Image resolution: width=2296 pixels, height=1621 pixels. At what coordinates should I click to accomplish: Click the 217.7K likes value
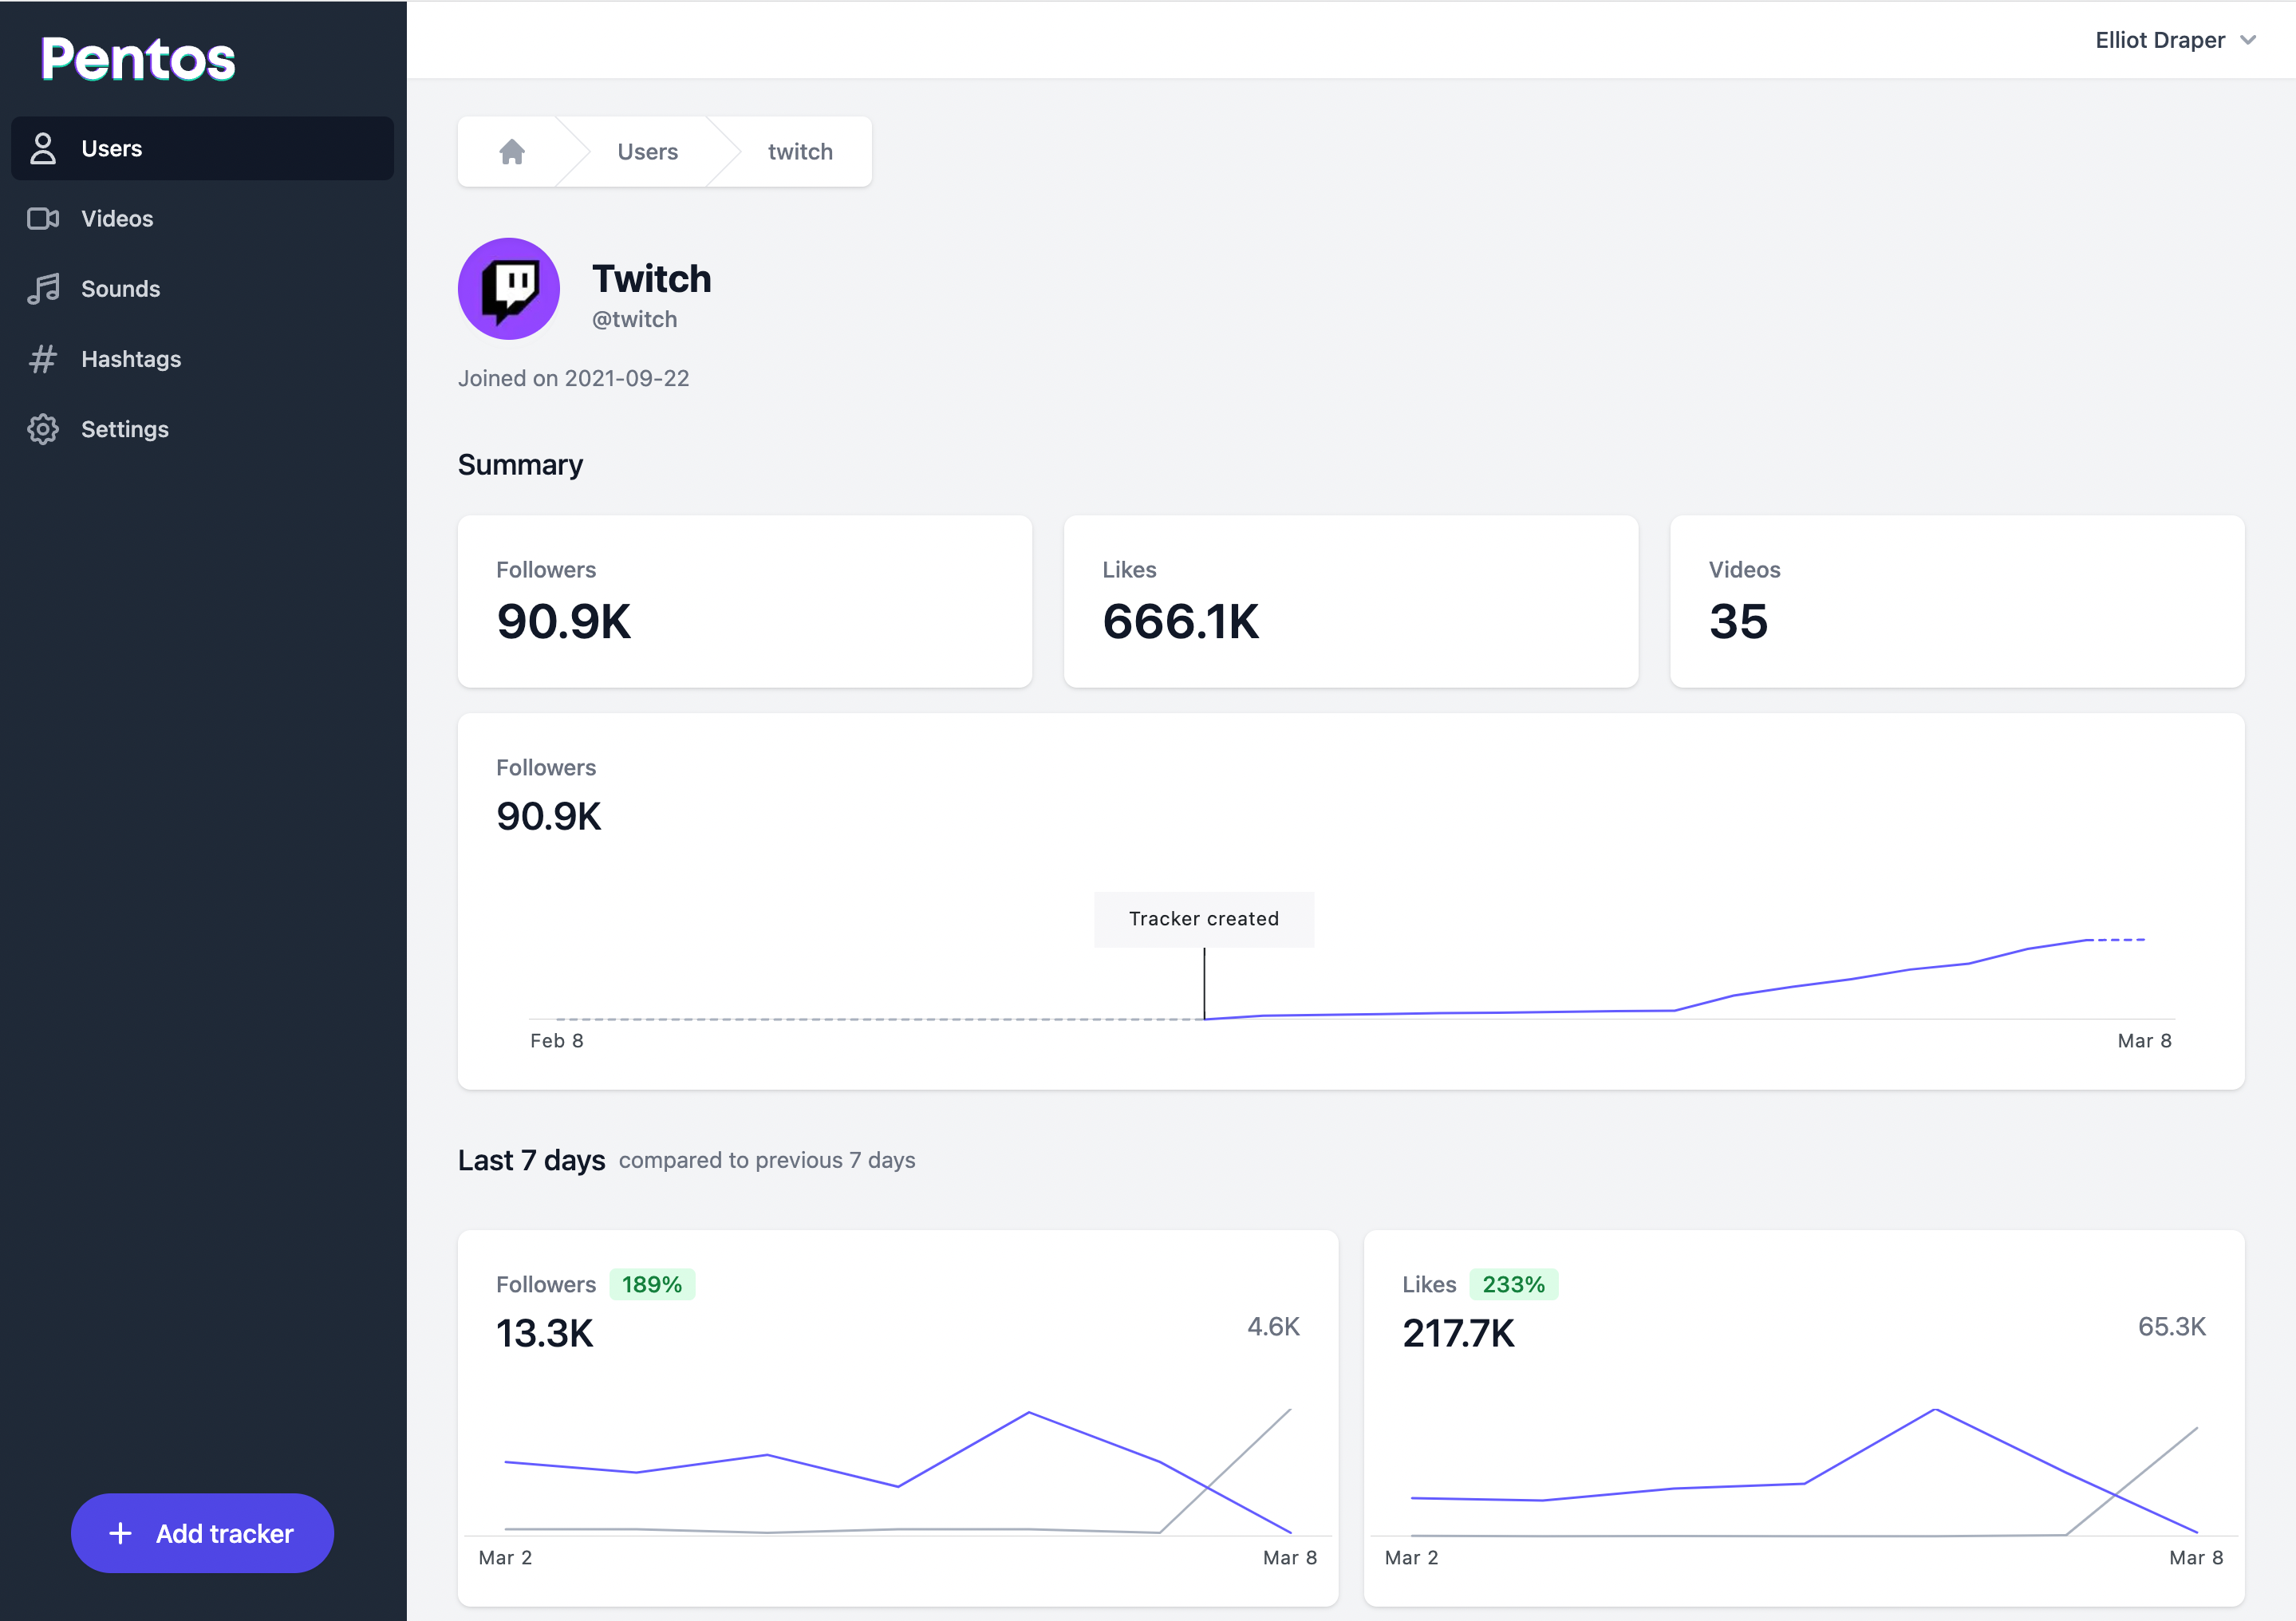pos(1458,1333)
